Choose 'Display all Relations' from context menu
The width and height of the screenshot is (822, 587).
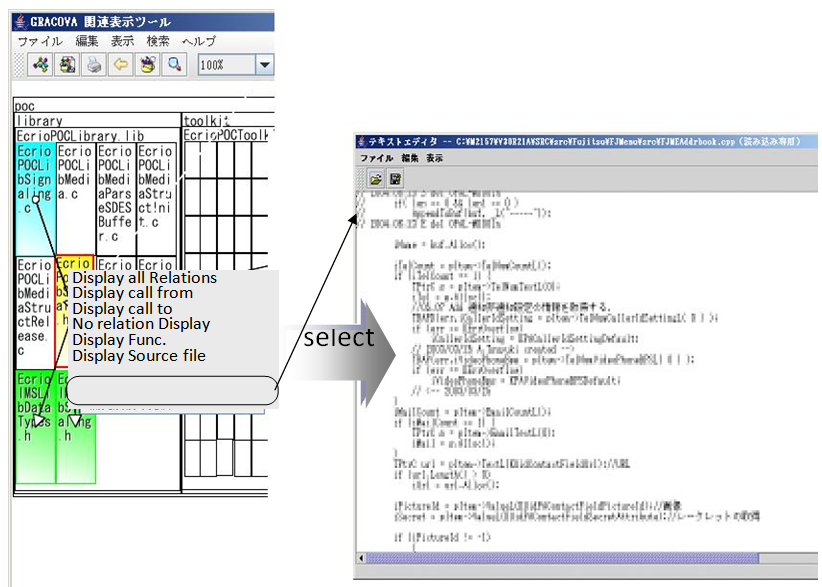click(144, 277)
